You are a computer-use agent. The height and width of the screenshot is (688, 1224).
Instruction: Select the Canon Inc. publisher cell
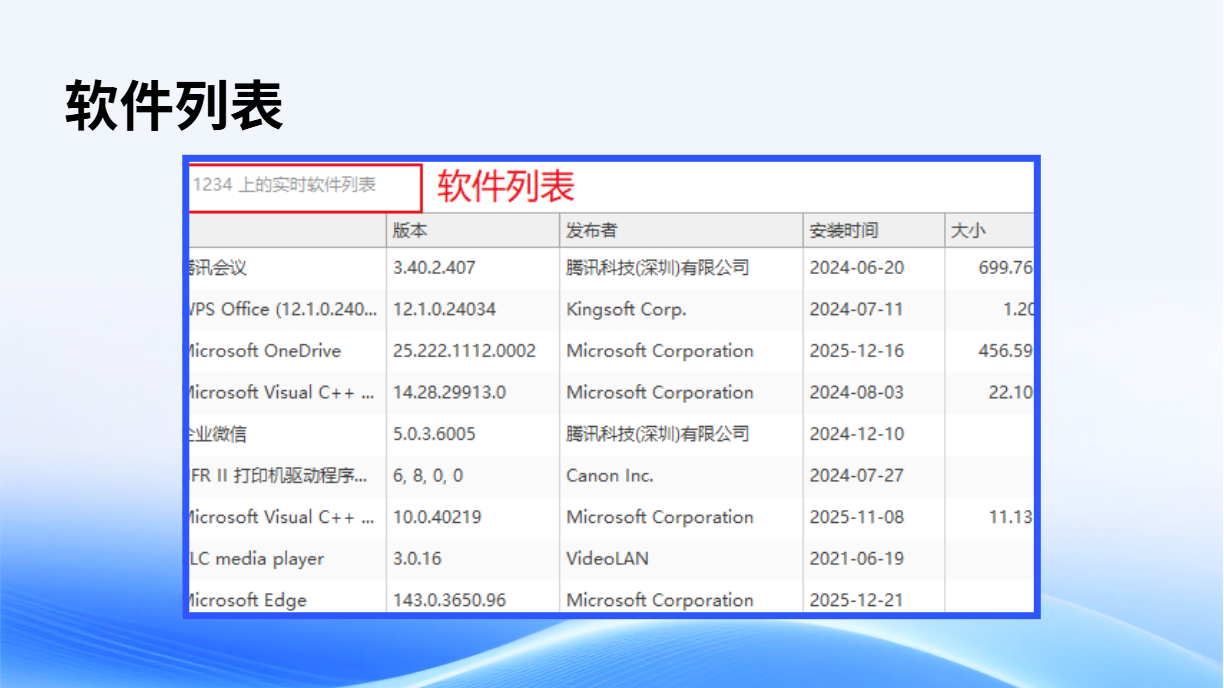610,476
